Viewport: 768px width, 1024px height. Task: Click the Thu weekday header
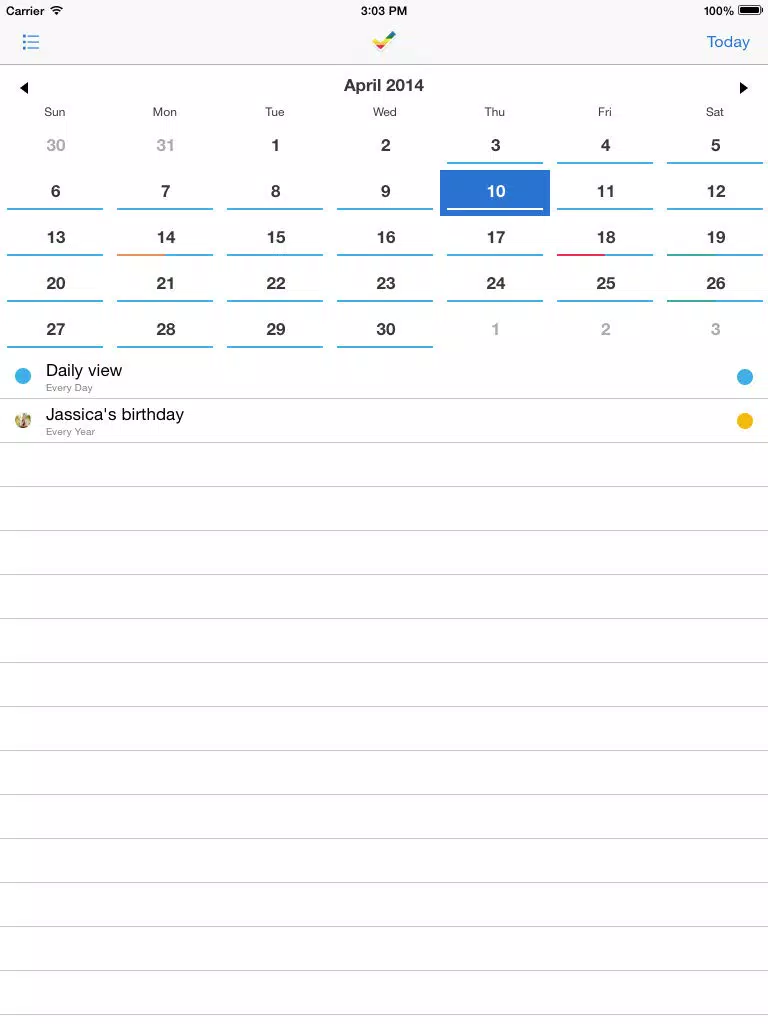click(x=494, y=112)
